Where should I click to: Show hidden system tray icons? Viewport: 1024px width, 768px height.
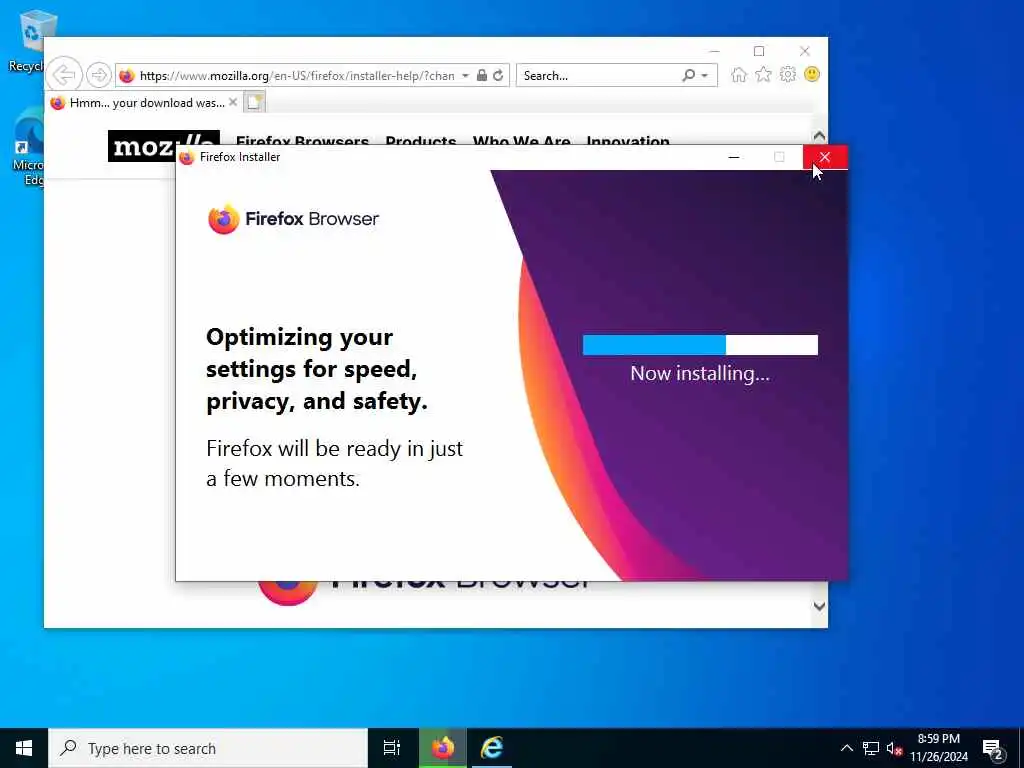pyautogui.click(x=846, y=748)
